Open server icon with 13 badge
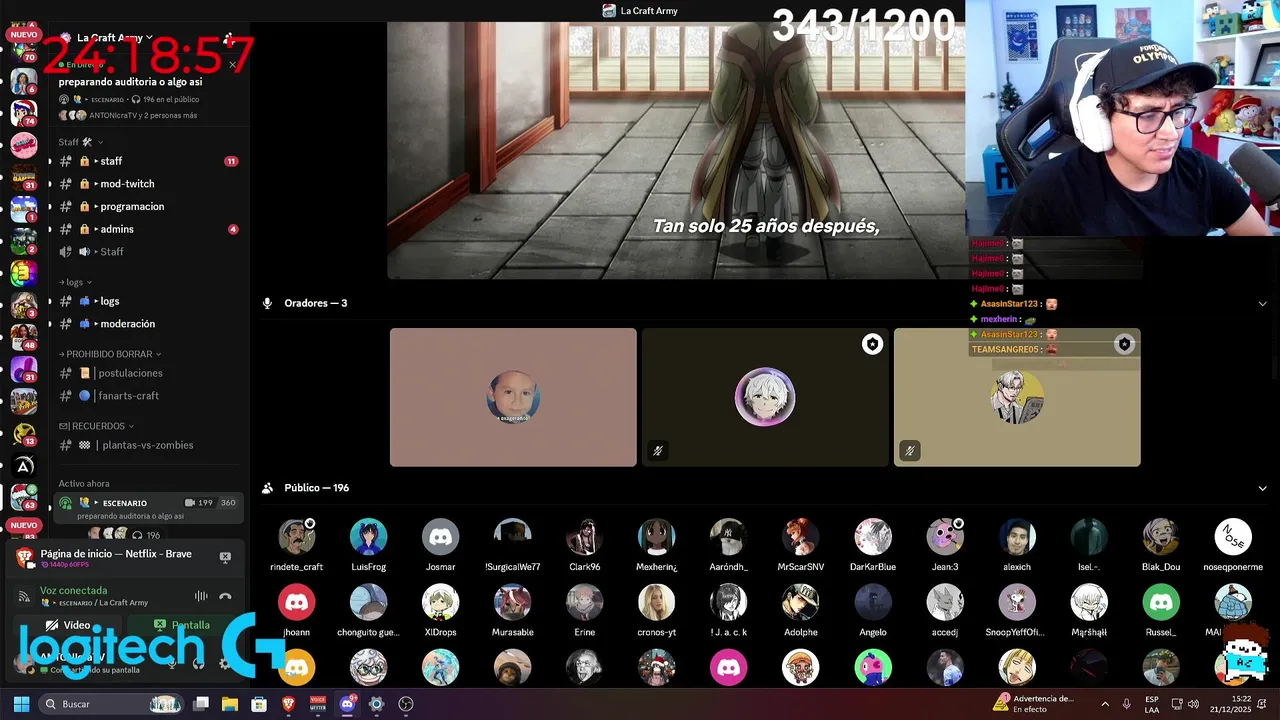 [x=23, y=433]
